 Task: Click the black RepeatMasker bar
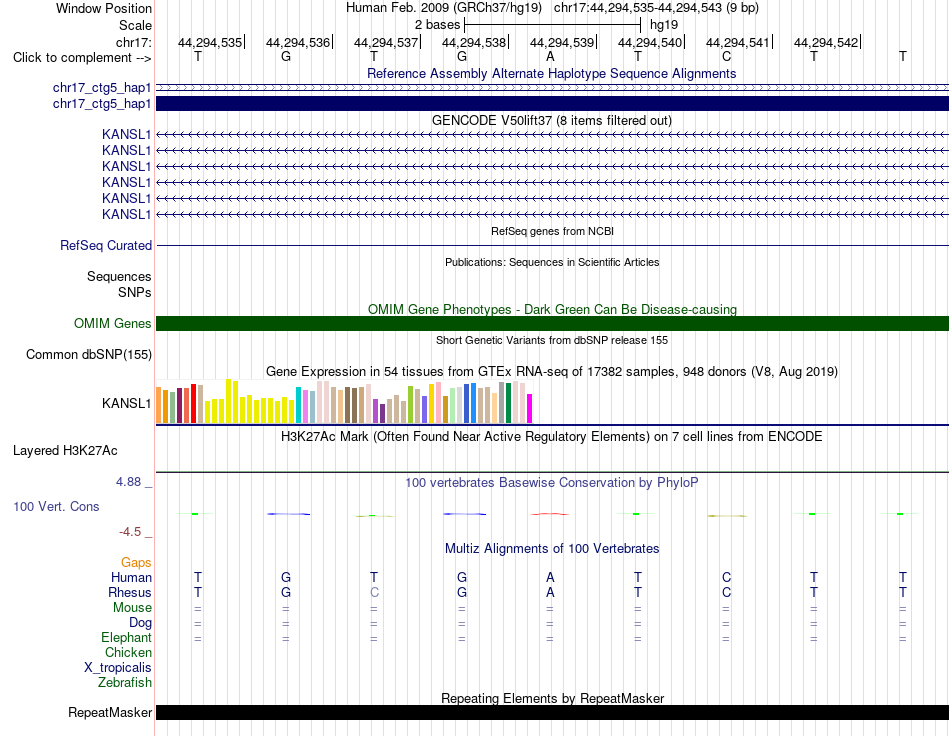[552, 712]
